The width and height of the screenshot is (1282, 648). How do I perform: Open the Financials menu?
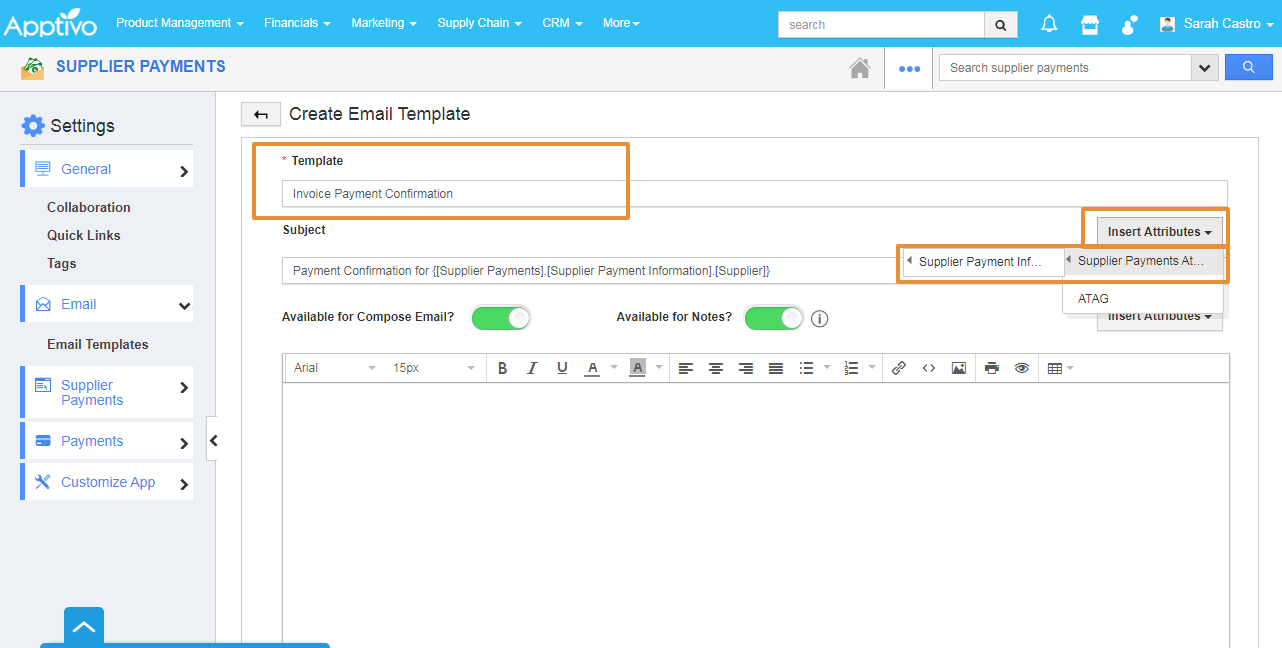(x=297, y=23)
